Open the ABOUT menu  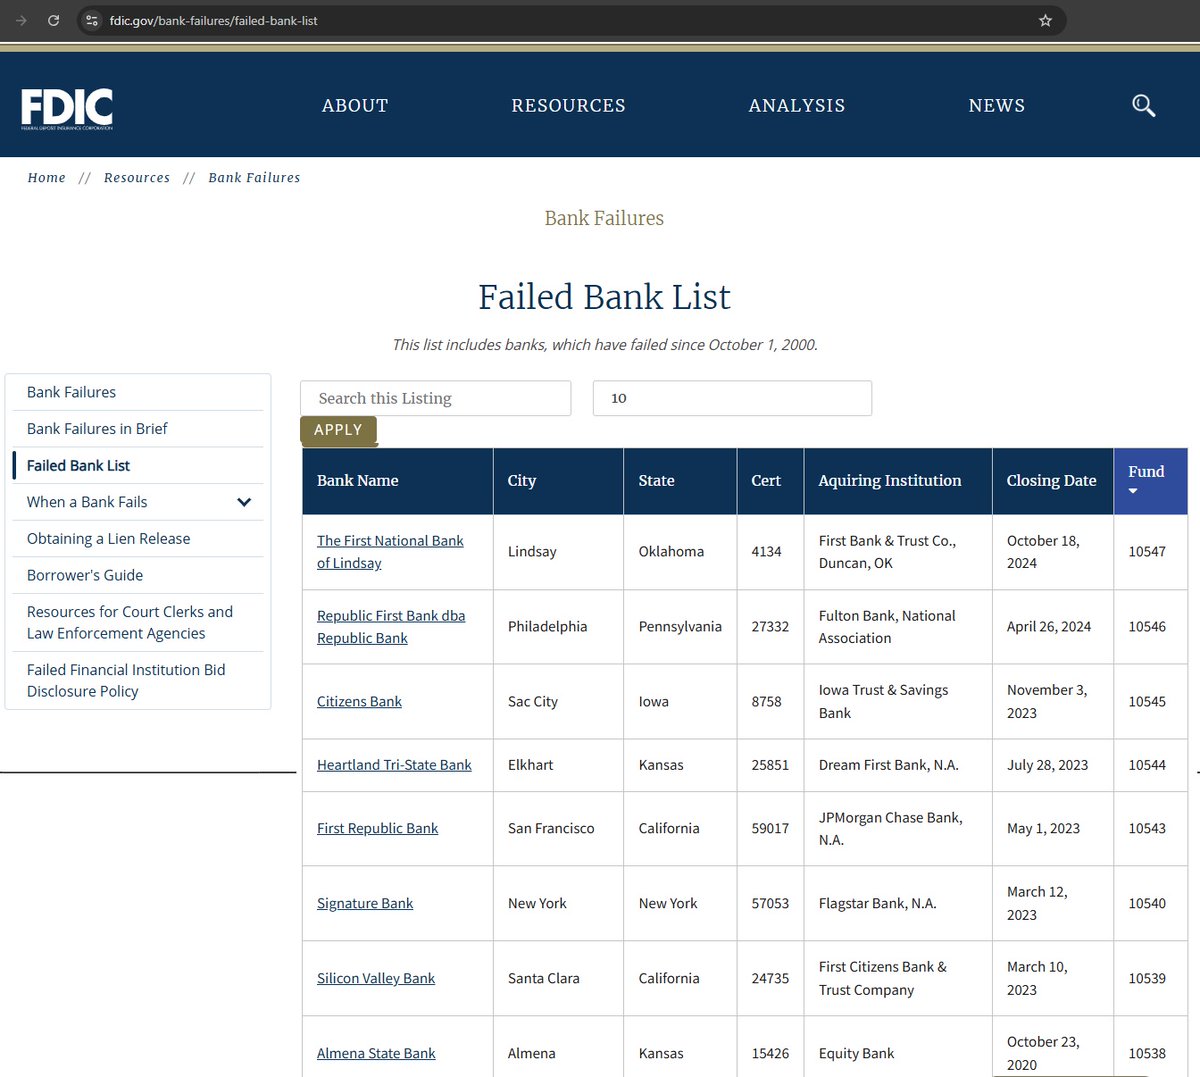355,106
